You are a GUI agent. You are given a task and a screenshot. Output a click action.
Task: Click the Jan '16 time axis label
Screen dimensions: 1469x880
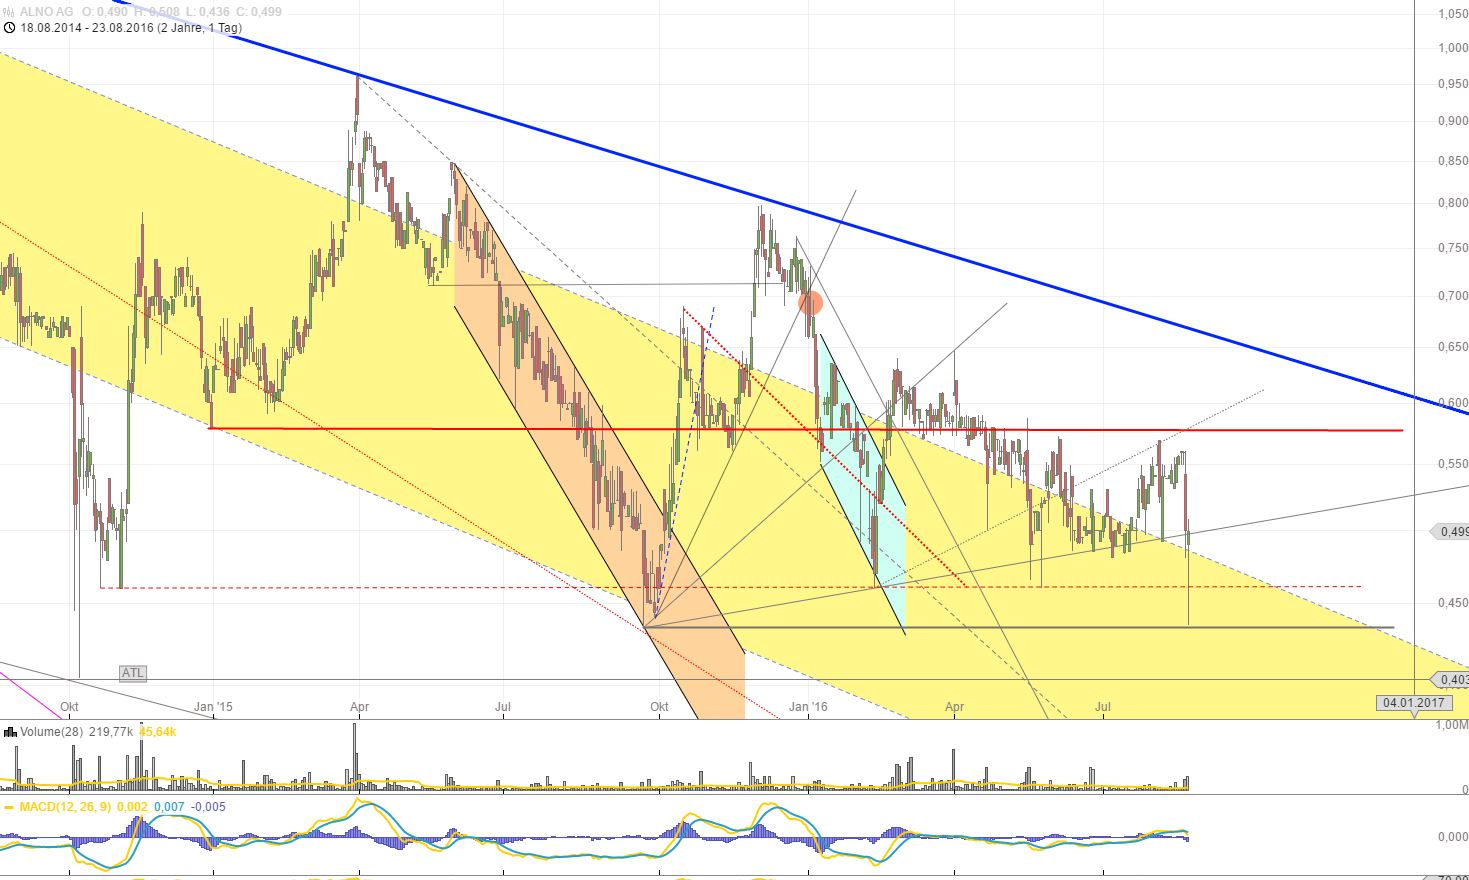808,707
